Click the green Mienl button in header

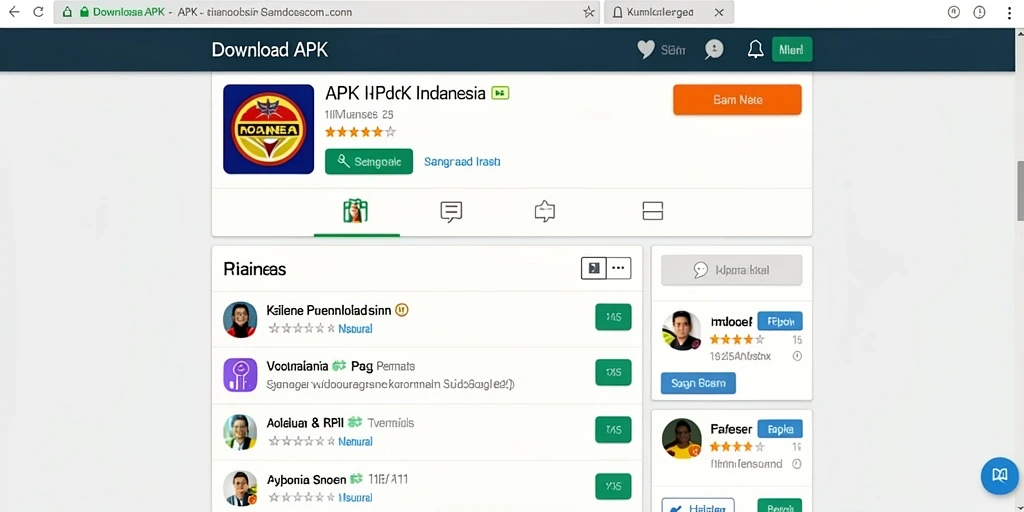pyautogui.click(x=792, y=50)
